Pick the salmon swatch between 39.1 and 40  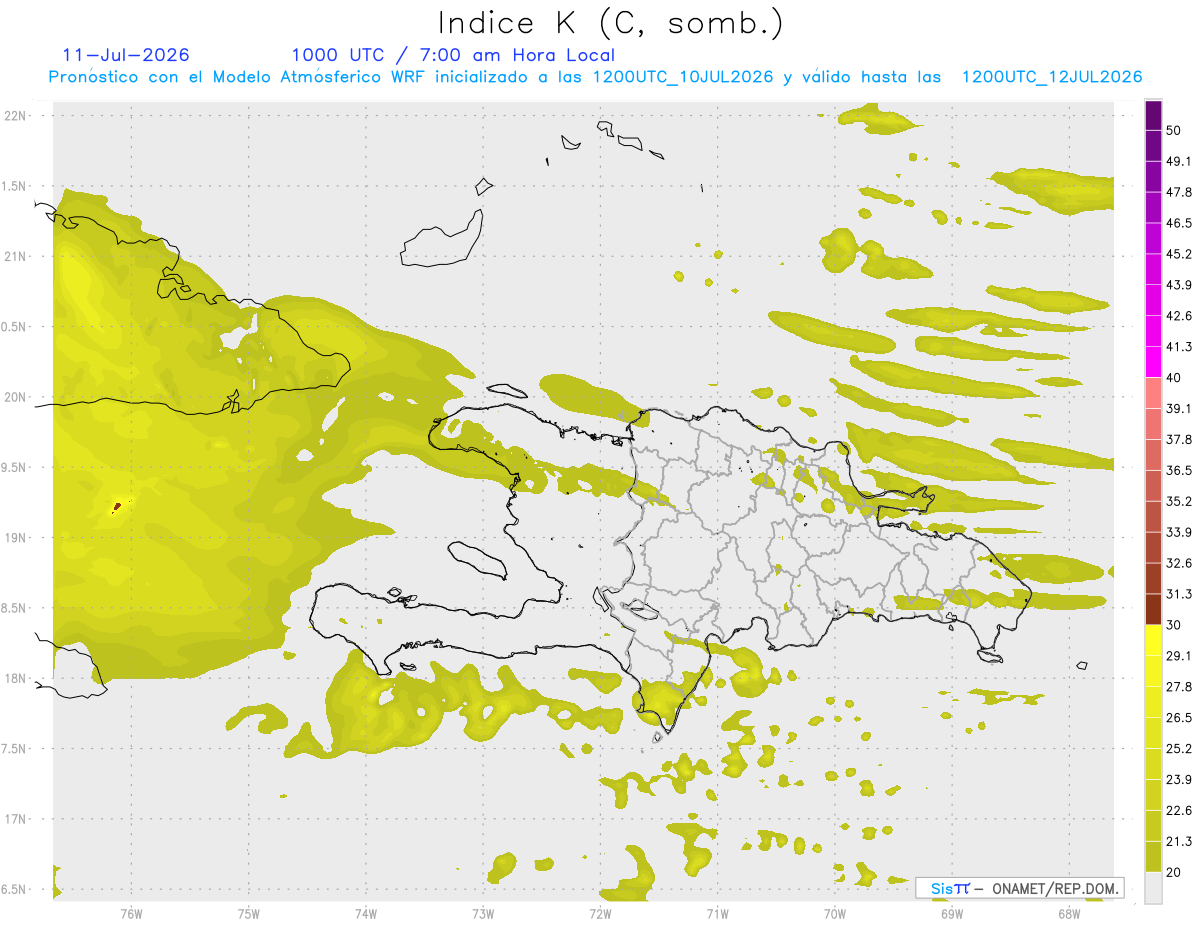pyautogui.click(x=1153, y=392)
